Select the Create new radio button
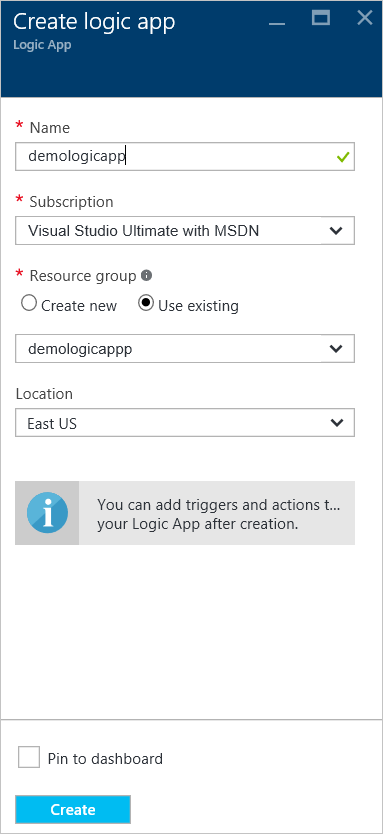This screenshot has height=834, width=383. pyautogui.click(x=29, y=304)
